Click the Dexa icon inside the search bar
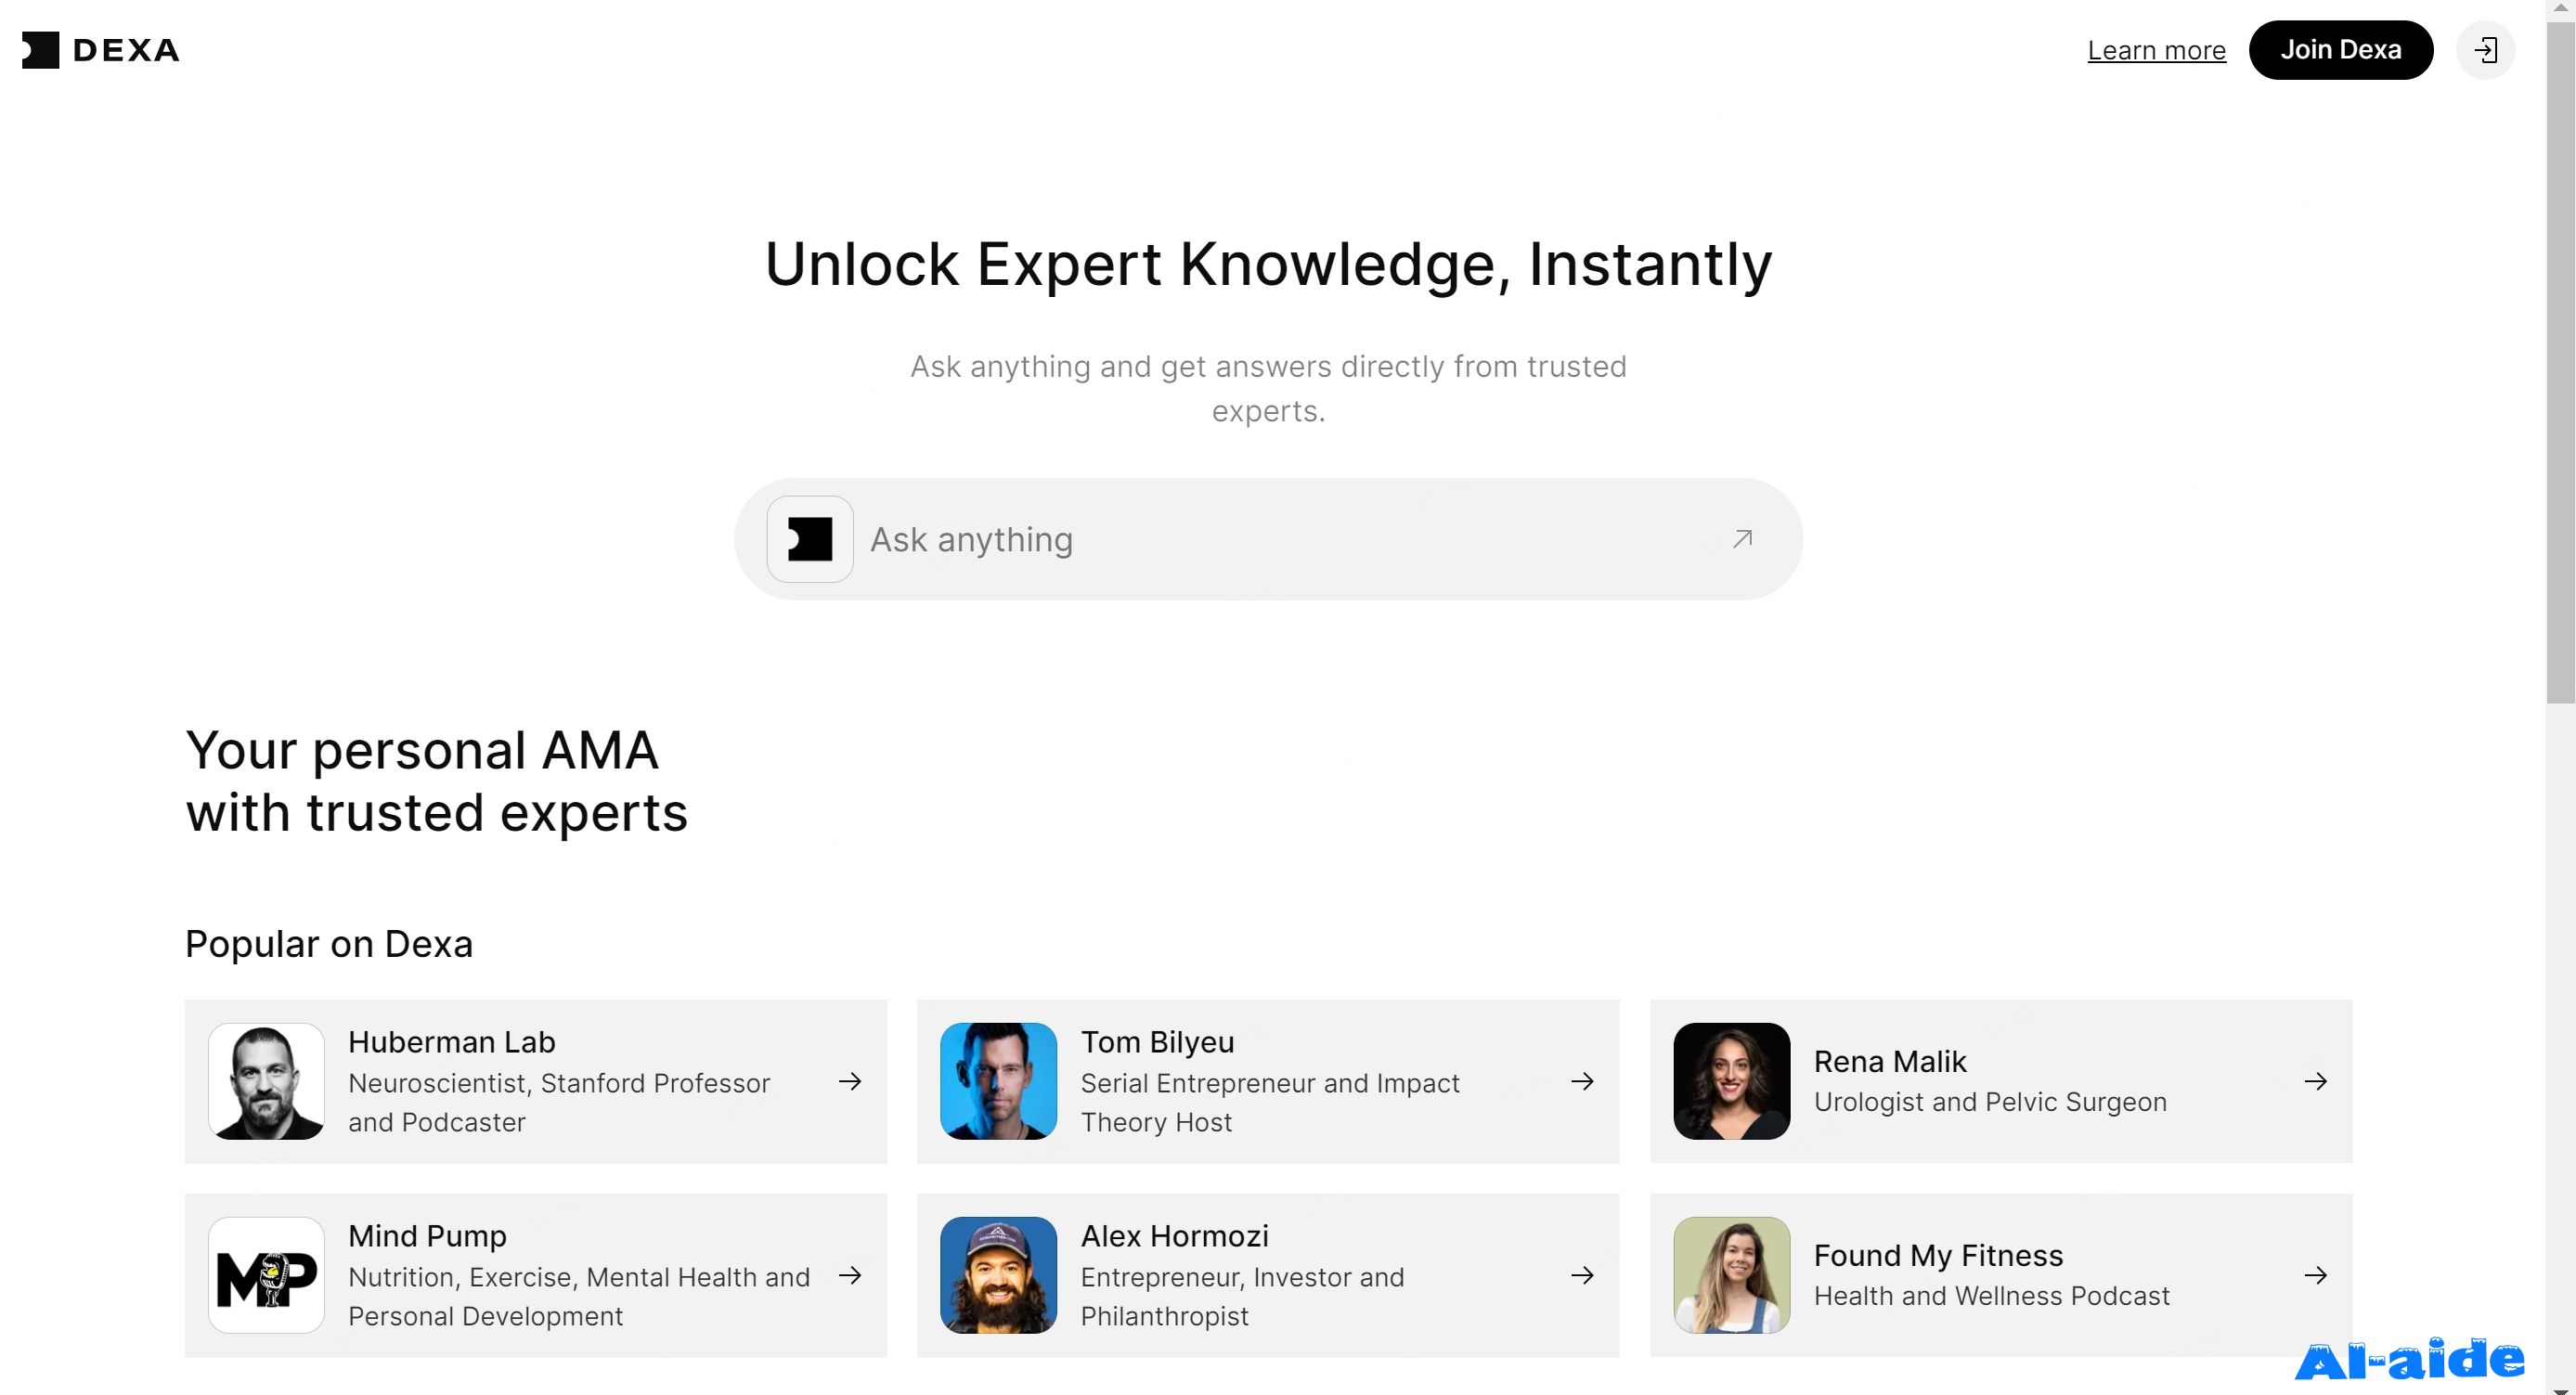Image resolution: width=2576 pixels, height=1395 pixels. click(x=810, y=539)
